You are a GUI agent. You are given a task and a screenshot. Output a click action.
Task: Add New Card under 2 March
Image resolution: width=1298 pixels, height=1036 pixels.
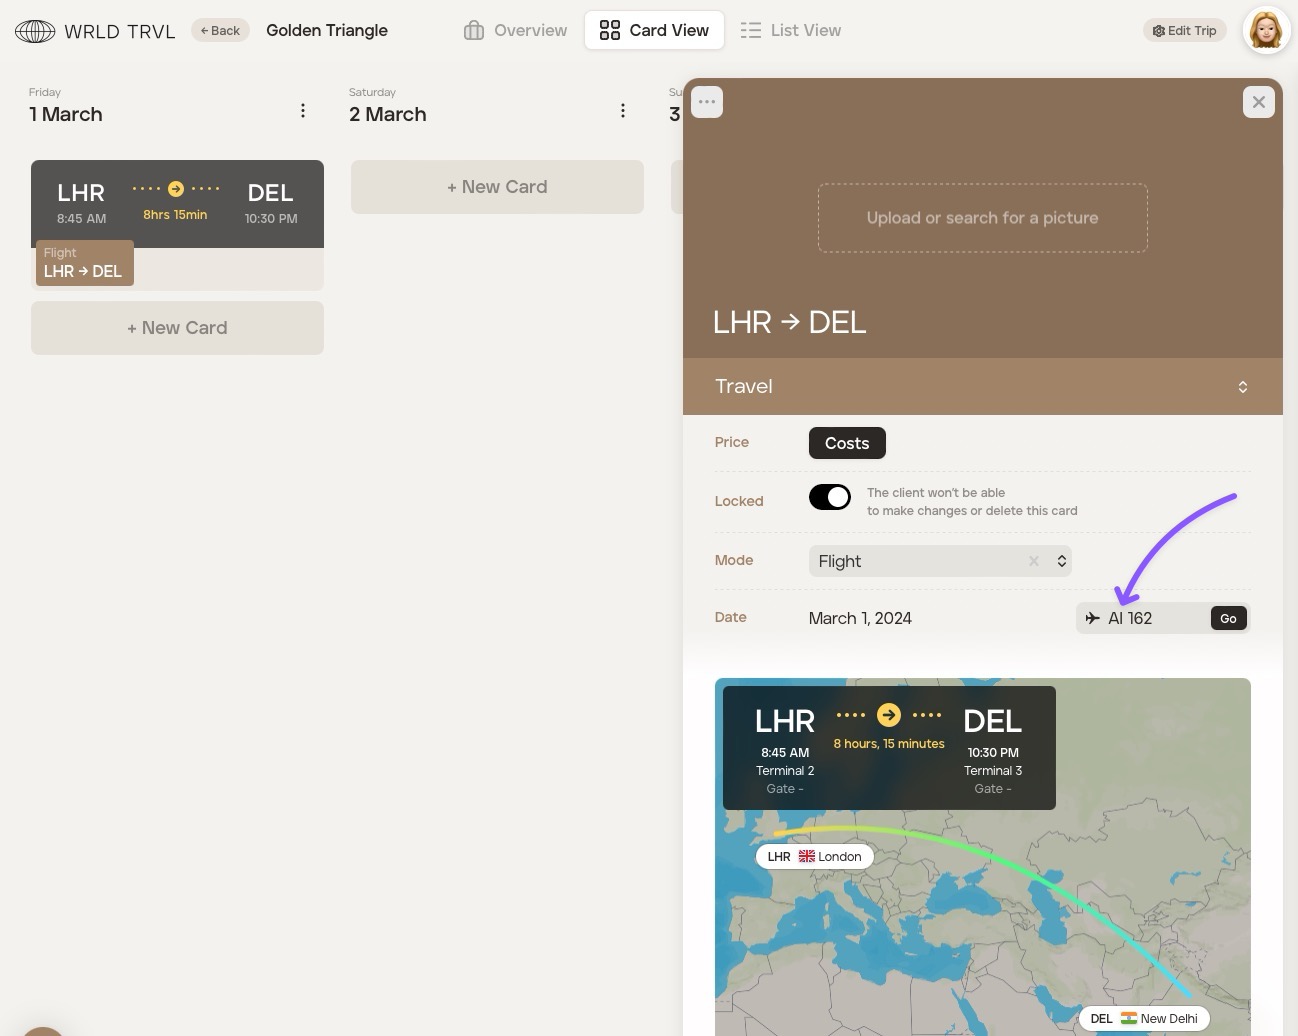coord(497,187)
